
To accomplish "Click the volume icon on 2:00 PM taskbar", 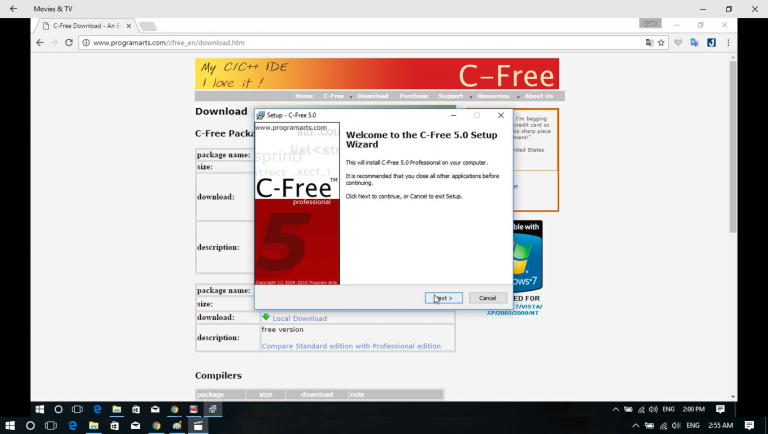I will (653, 409).
